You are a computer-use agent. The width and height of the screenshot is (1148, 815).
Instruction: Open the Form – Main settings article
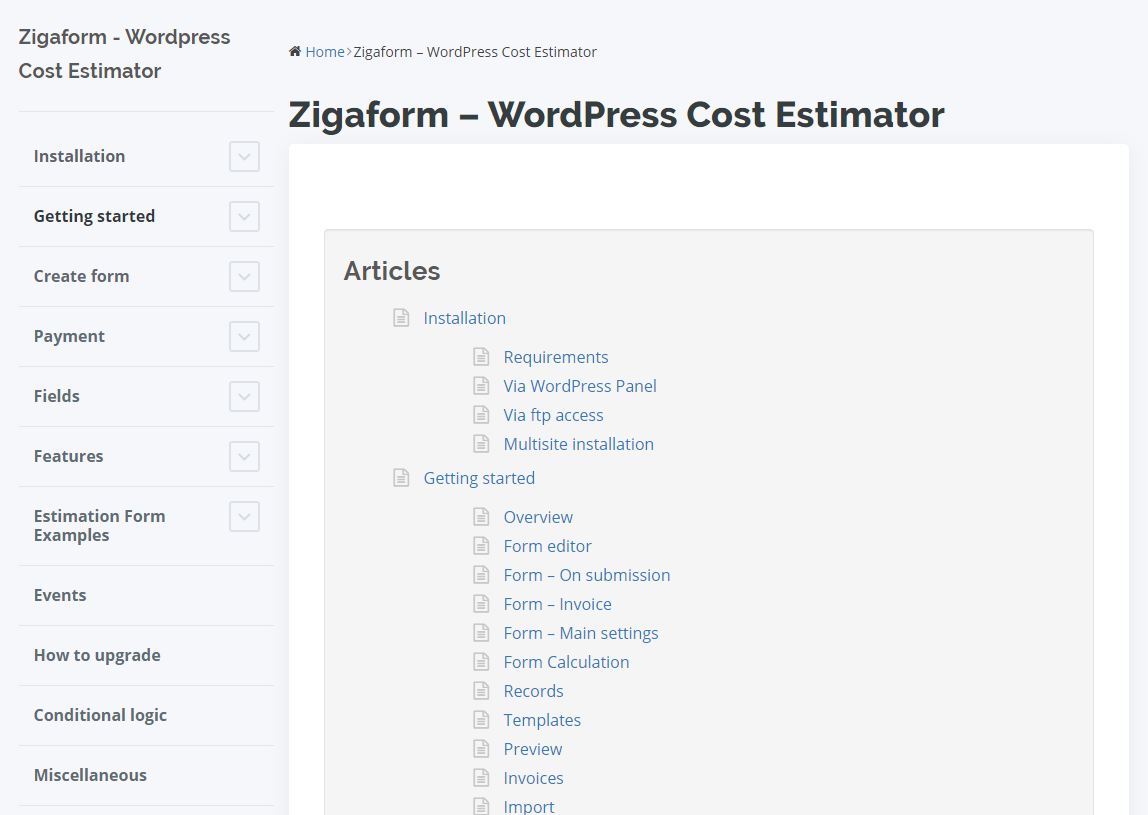pyautogui.click(x=581, y=633)
